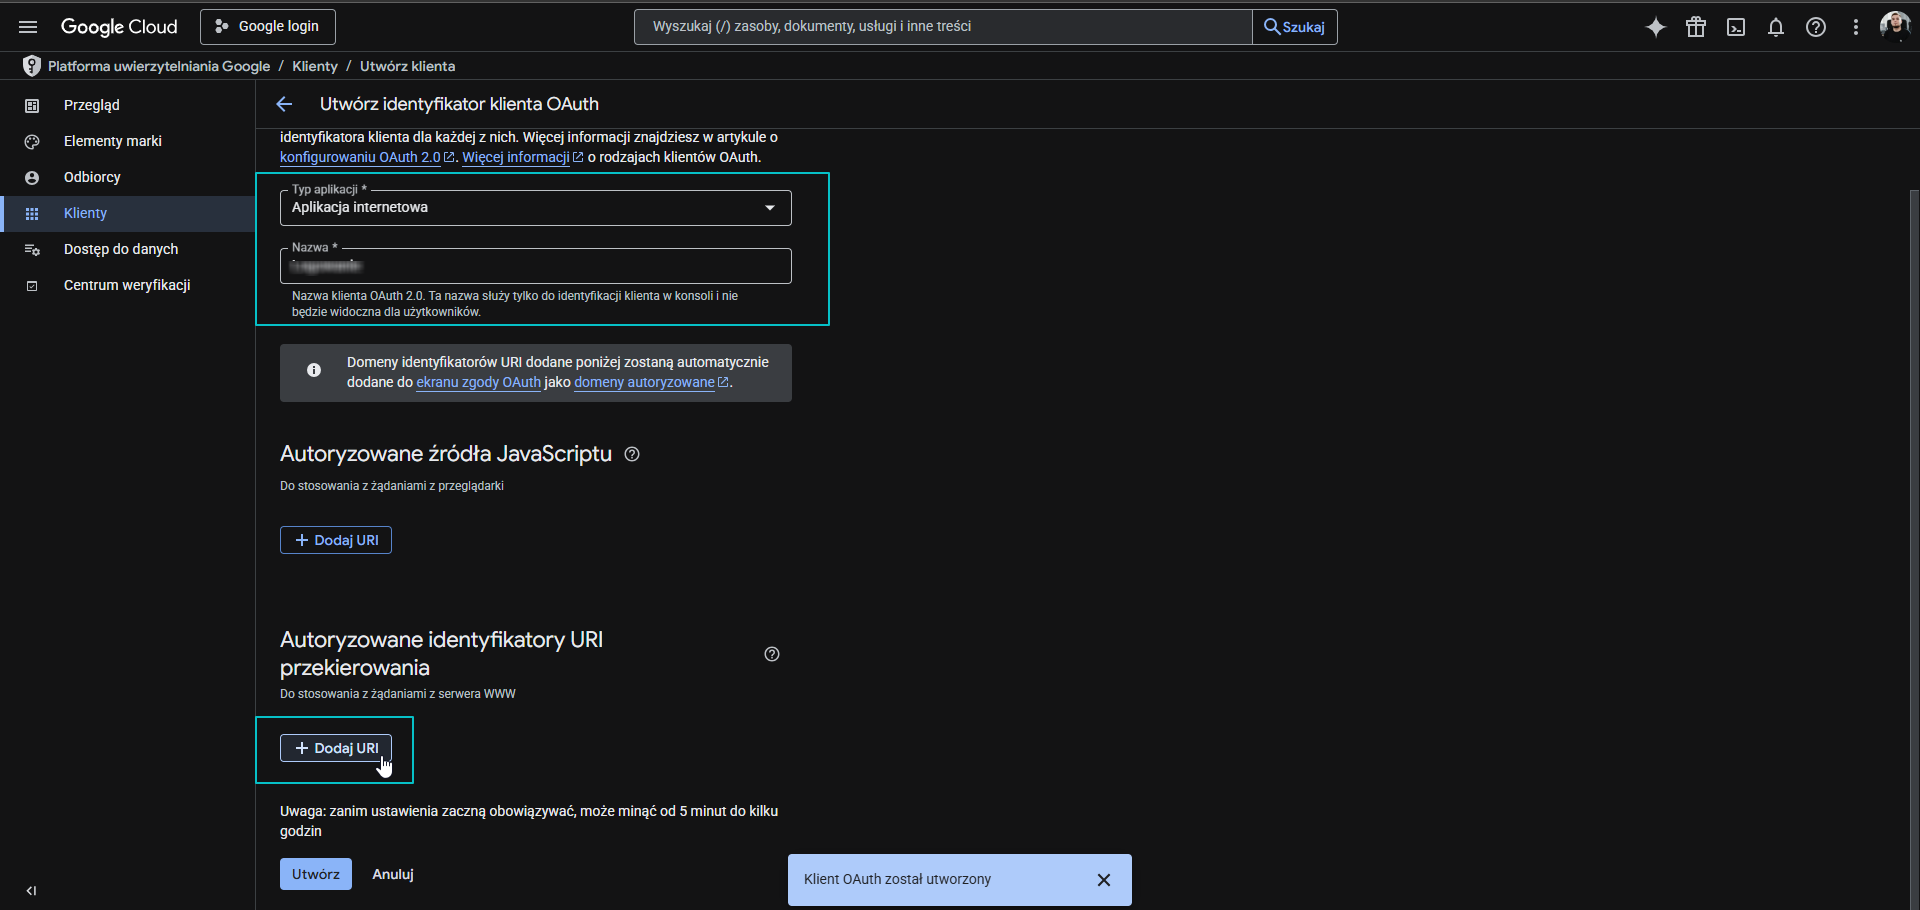Viewport: 1920px width, 910px height.
Task: Select Przegląd in the sidebar
Action: pos(92,105)
